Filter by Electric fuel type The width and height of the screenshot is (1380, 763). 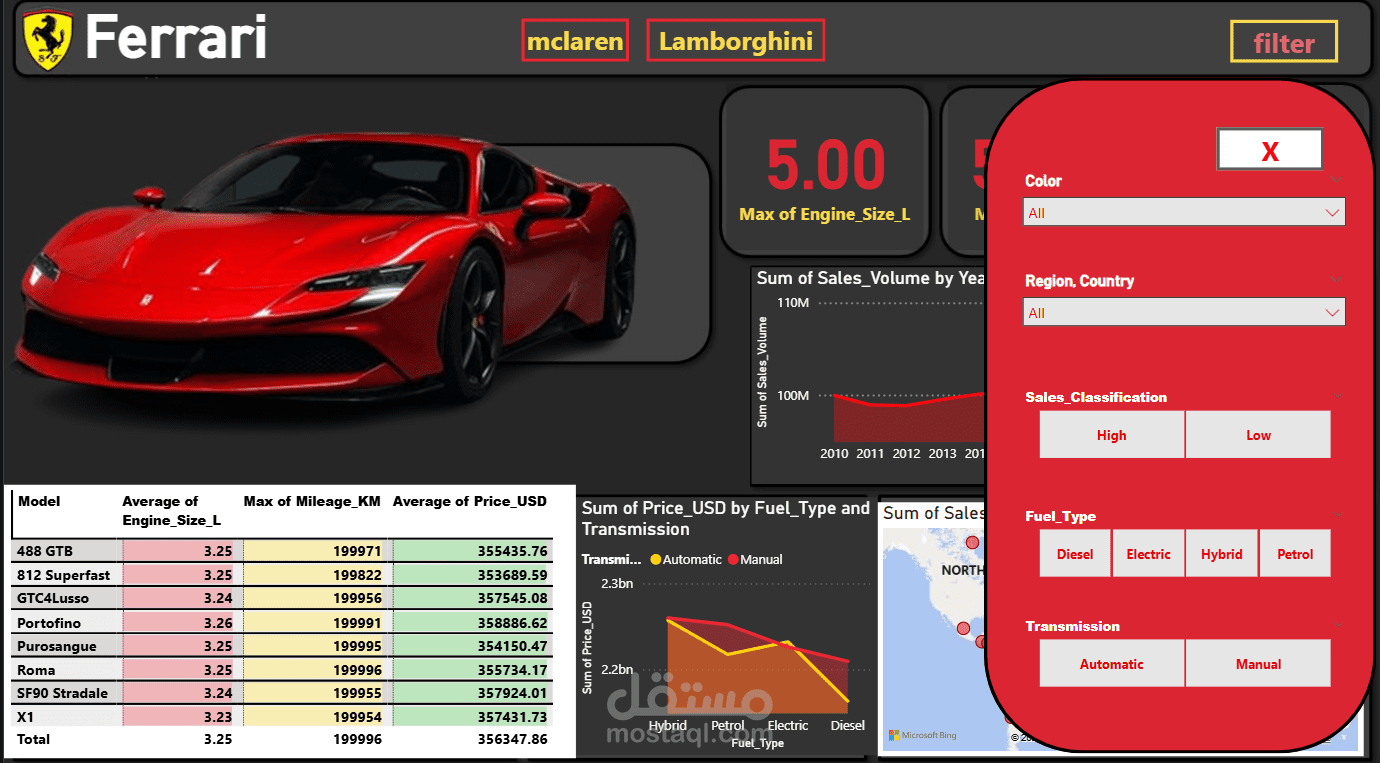(x=1148, y=554)
